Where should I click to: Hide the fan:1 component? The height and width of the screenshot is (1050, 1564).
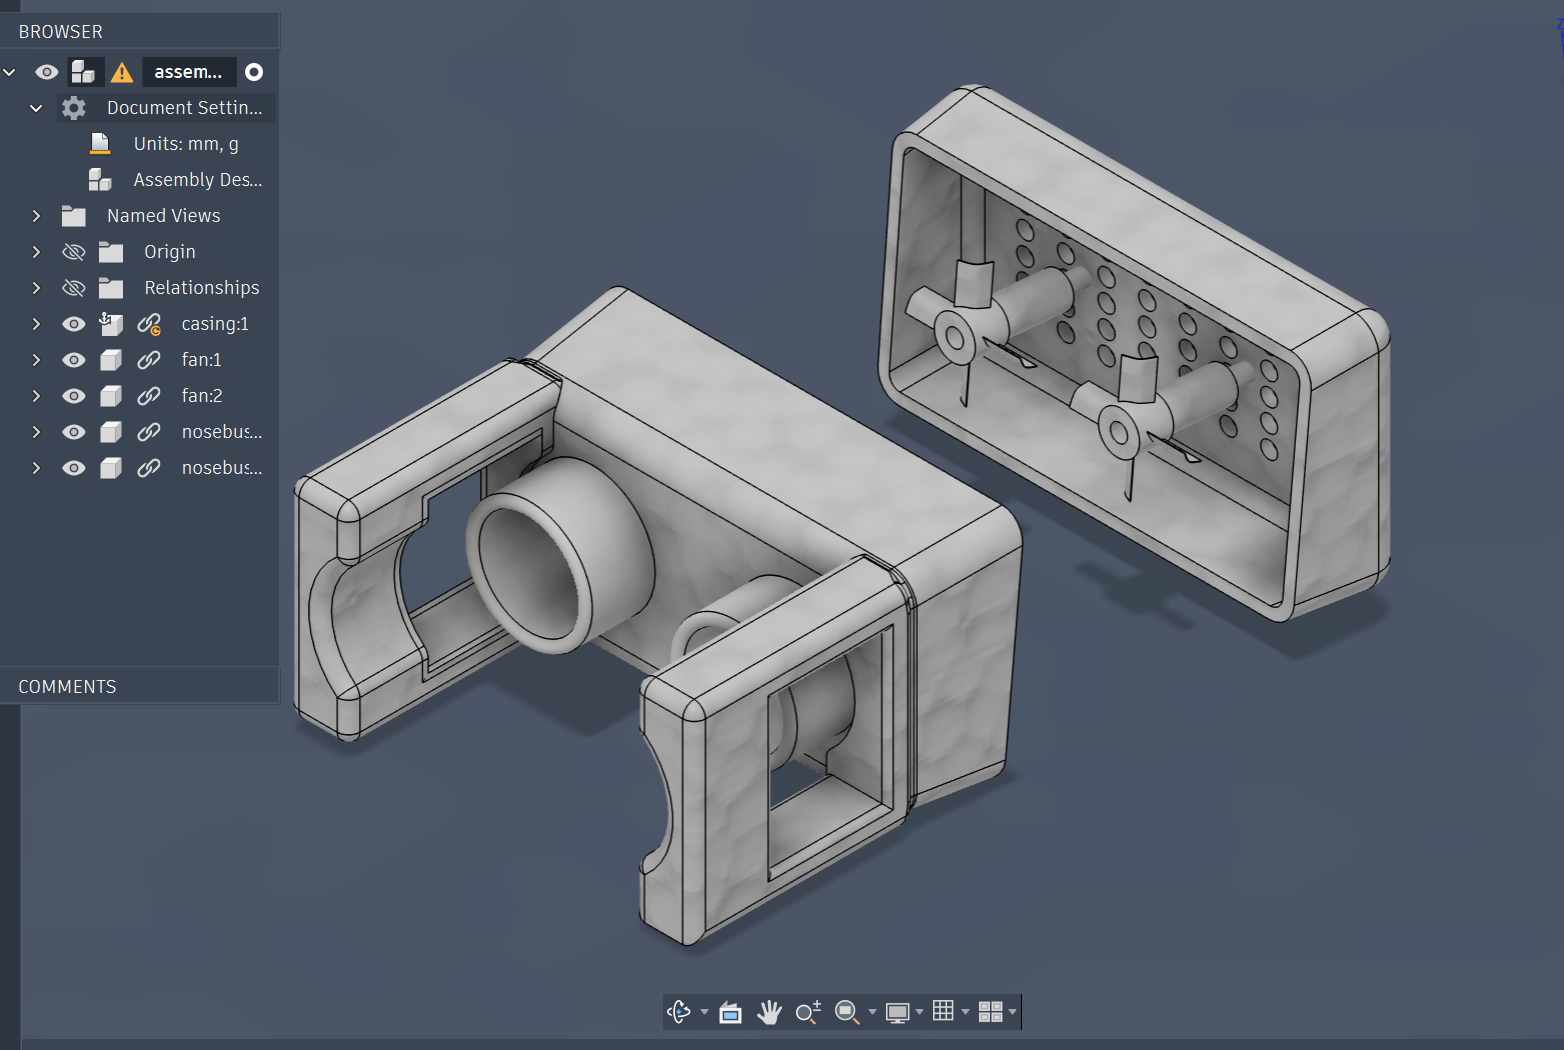74,360
